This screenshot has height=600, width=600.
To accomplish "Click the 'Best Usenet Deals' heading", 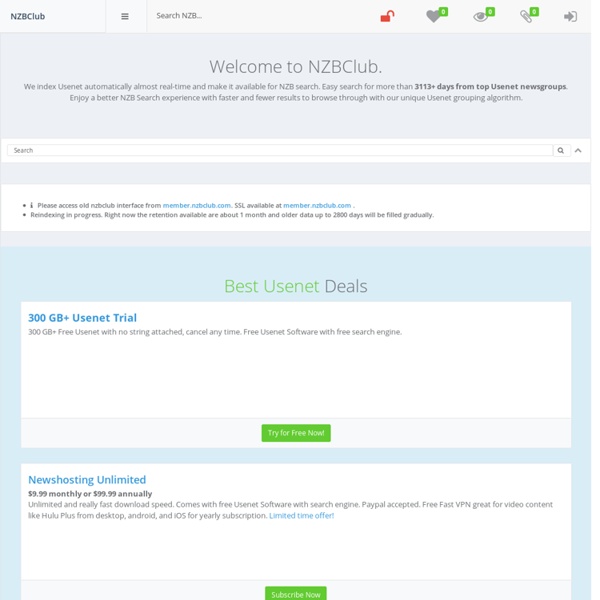I will tap(295, 286).
